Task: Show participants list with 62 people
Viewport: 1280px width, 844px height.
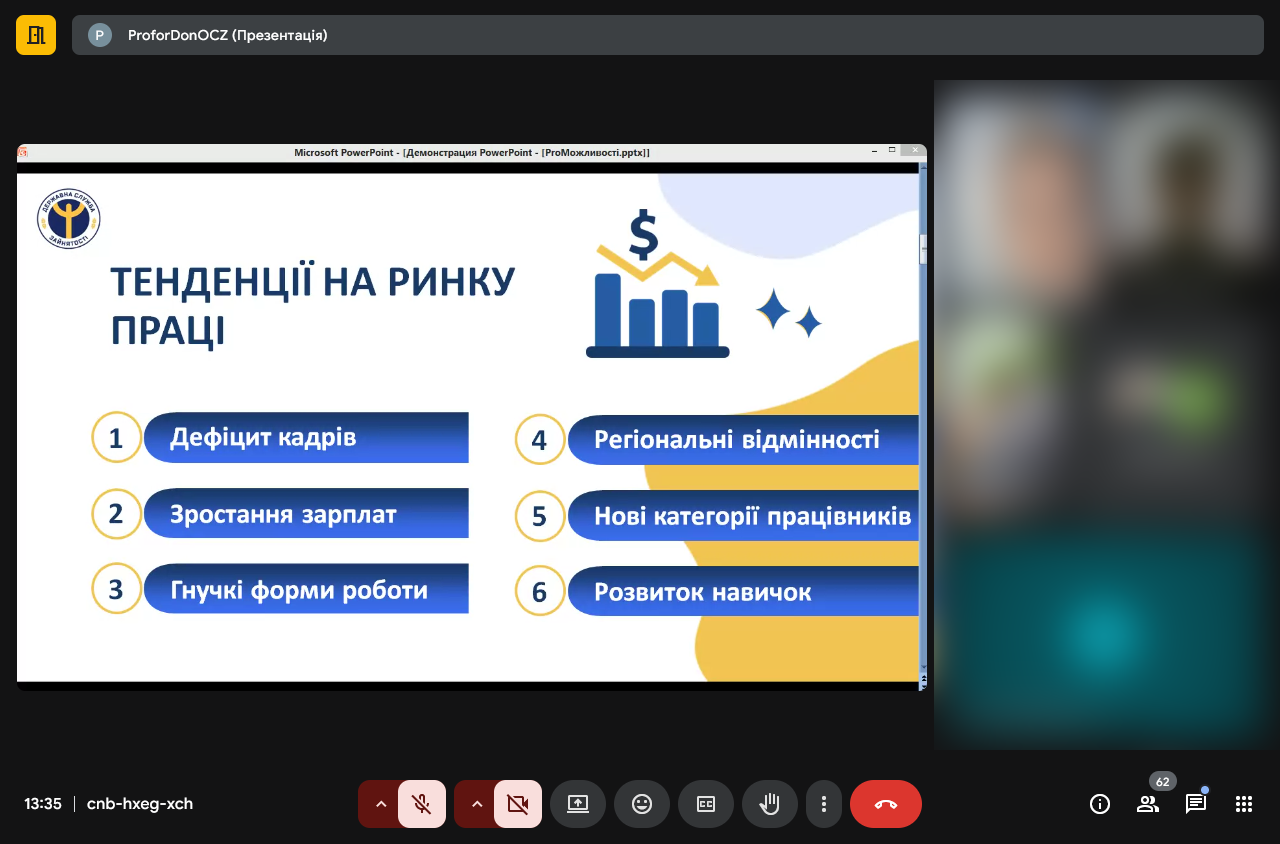Action: (1148, 804)
